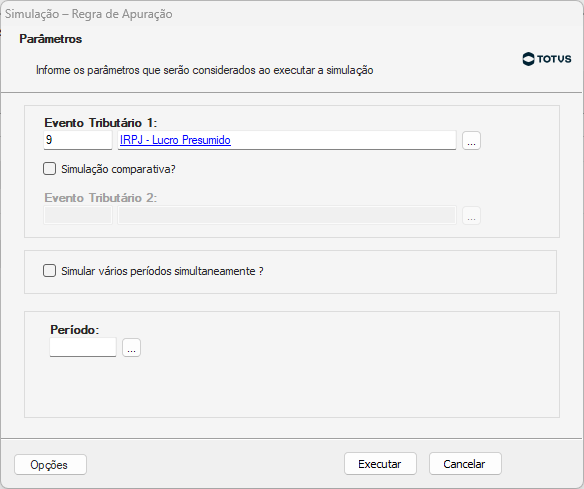Open the IRPJ - Lucro Presumido link
The image size is (584, 489).
175,140
